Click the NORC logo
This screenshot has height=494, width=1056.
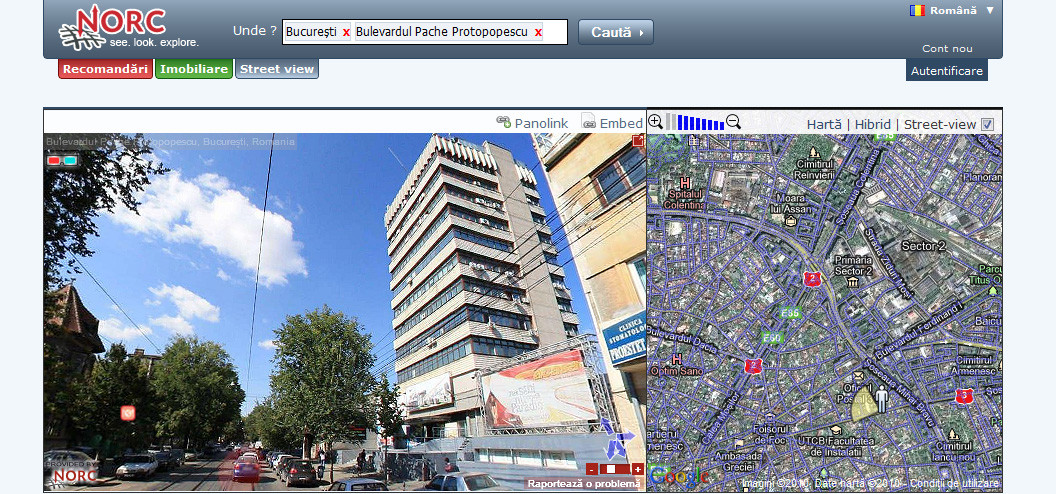click(128, 28)
